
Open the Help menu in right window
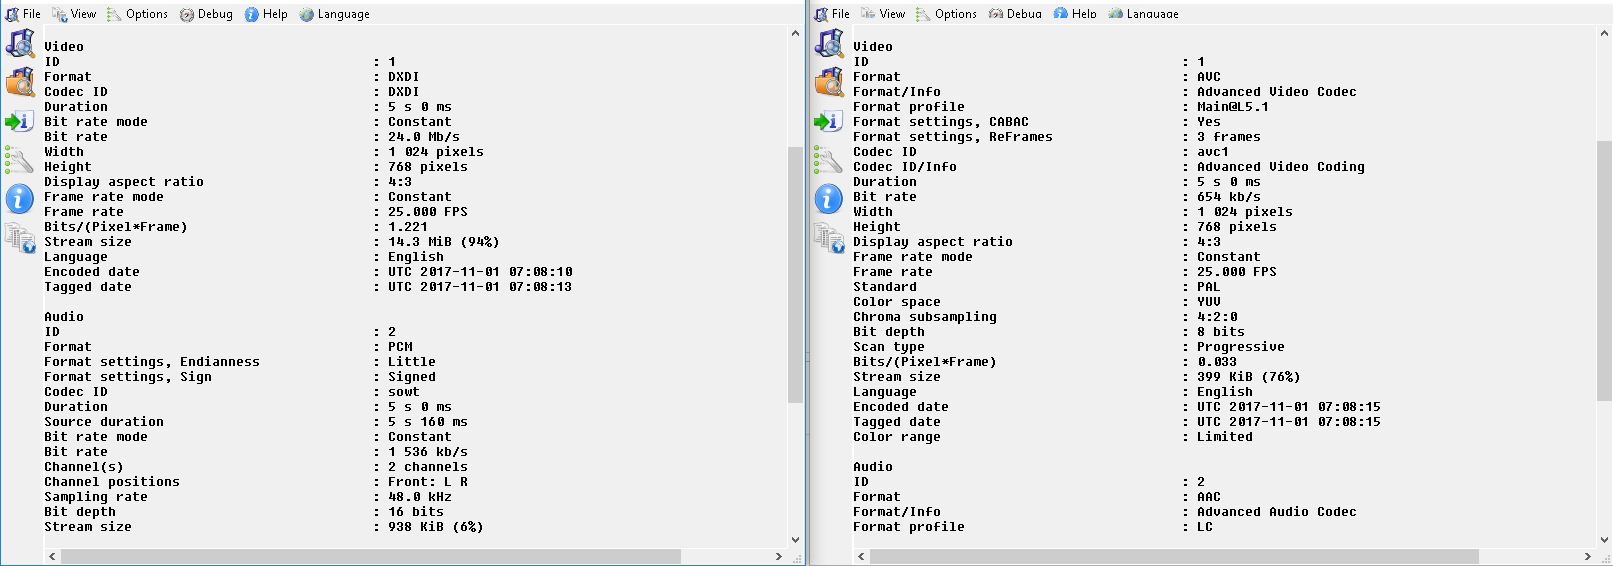coord(1075,14)
